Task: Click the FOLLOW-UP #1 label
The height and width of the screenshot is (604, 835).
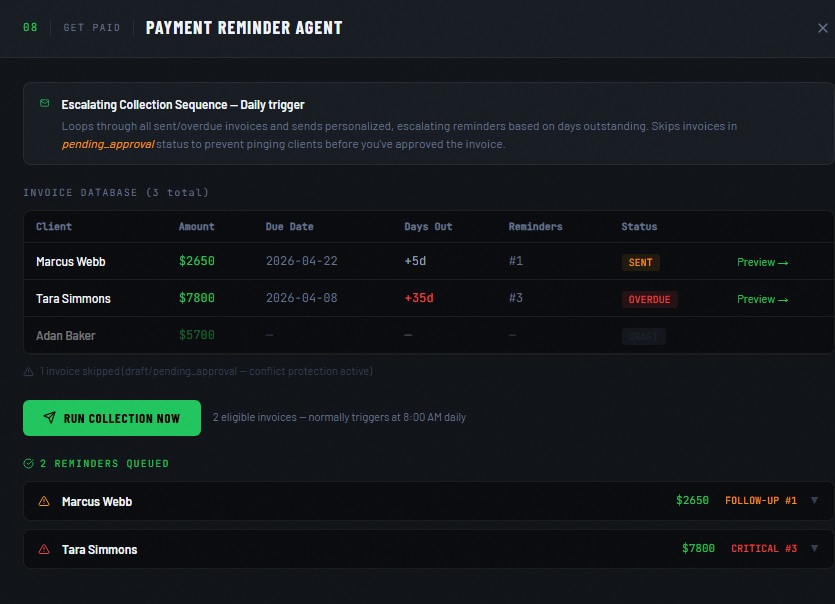Action: [760, 501]
